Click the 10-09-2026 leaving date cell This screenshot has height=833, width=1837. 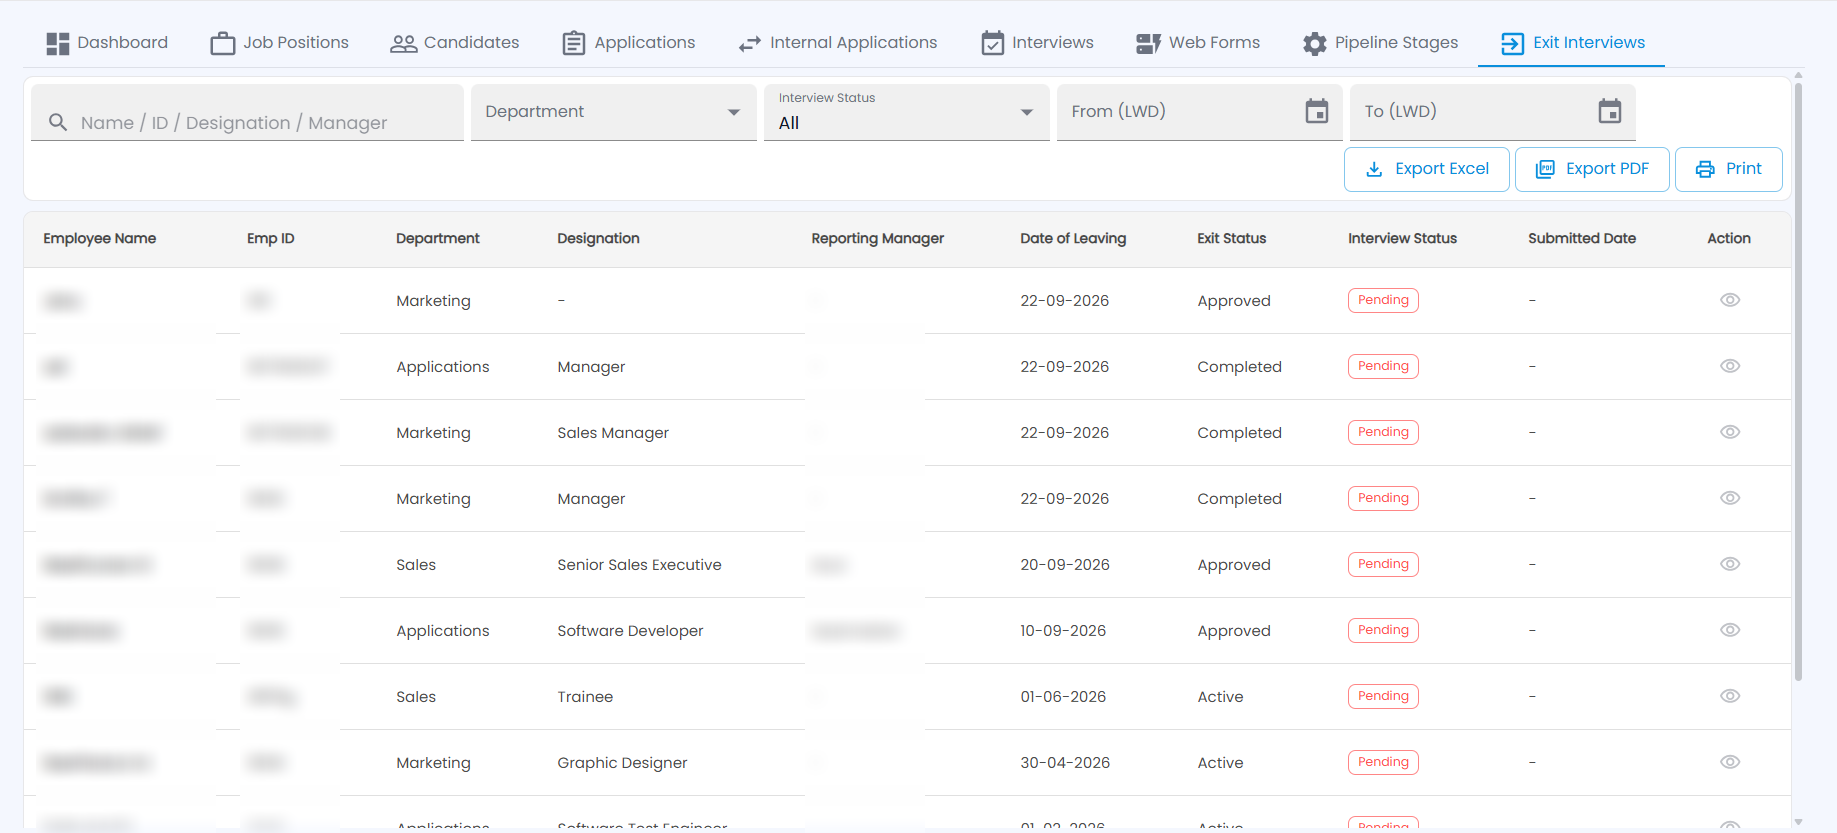coord(1063,631)
